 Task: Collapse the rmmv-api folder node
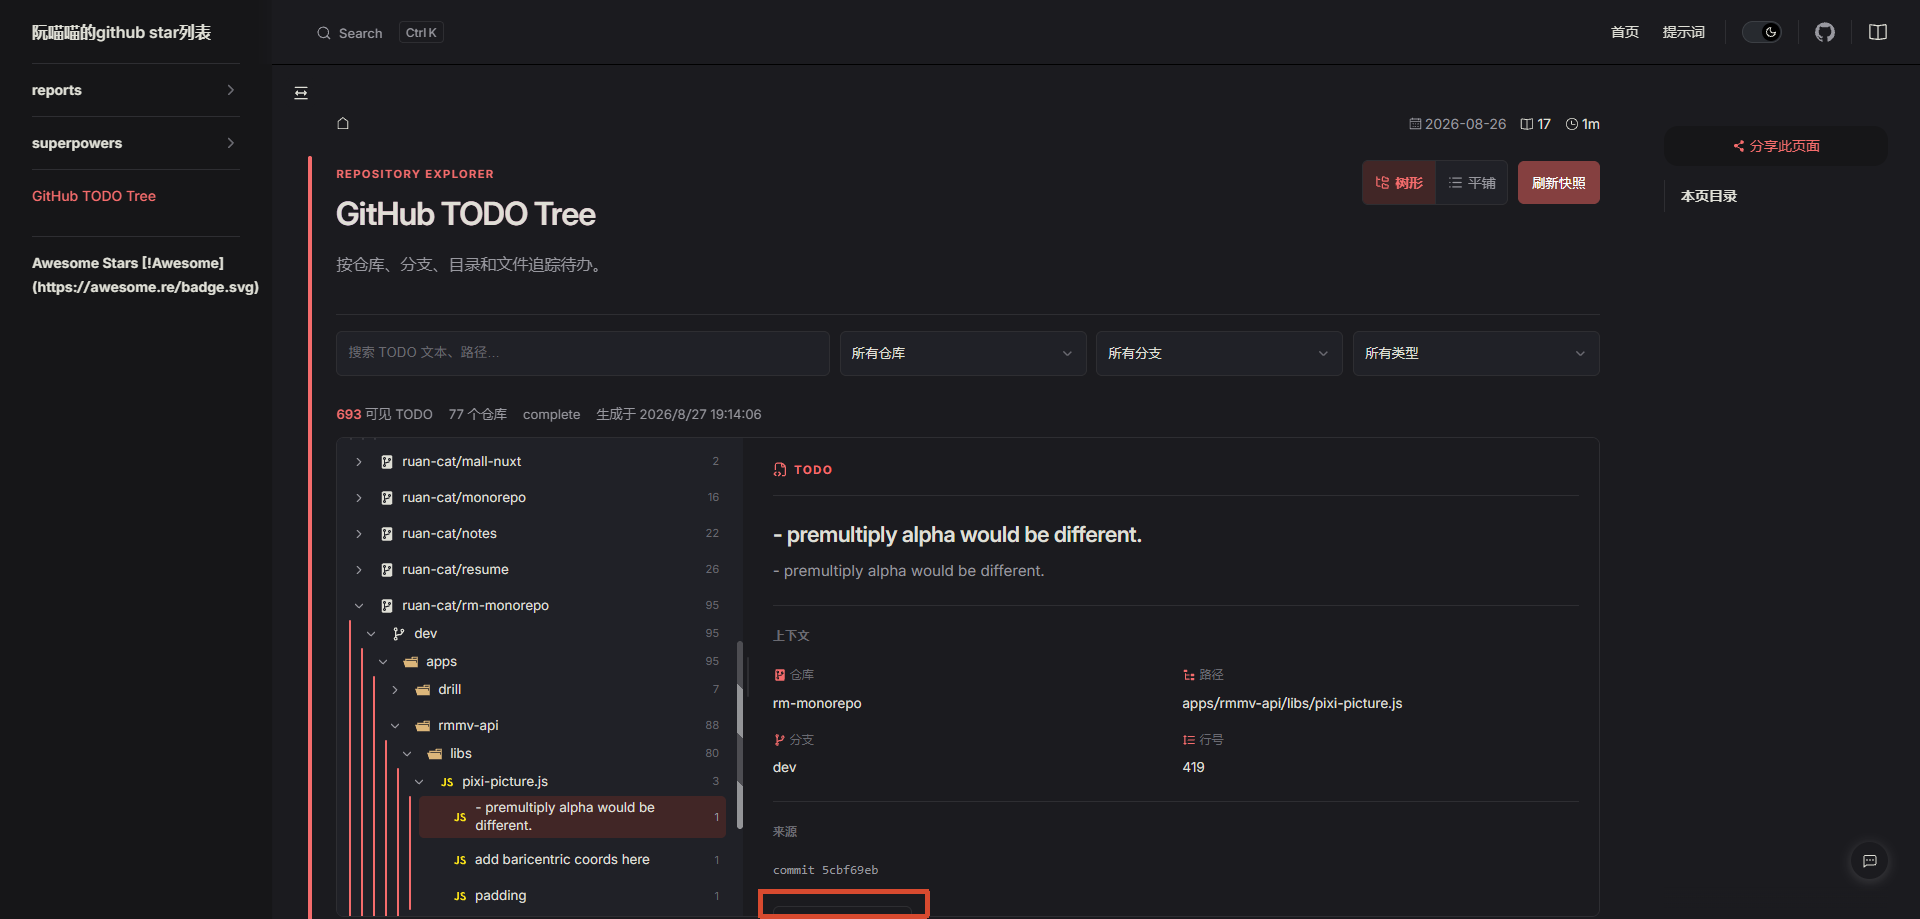tap(395, 726)
